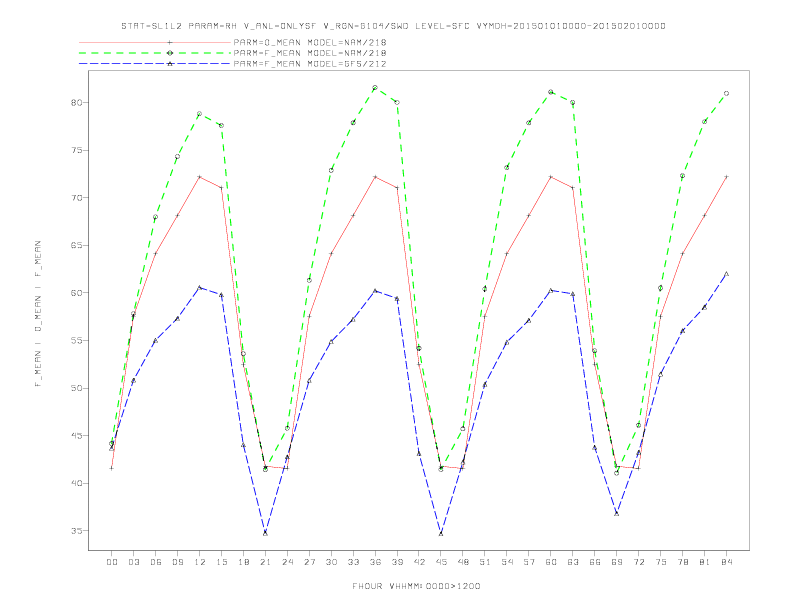
Task: Select legend entry PARM=F_MEAN MODEL=NAM/218
Action: [310, 53]
